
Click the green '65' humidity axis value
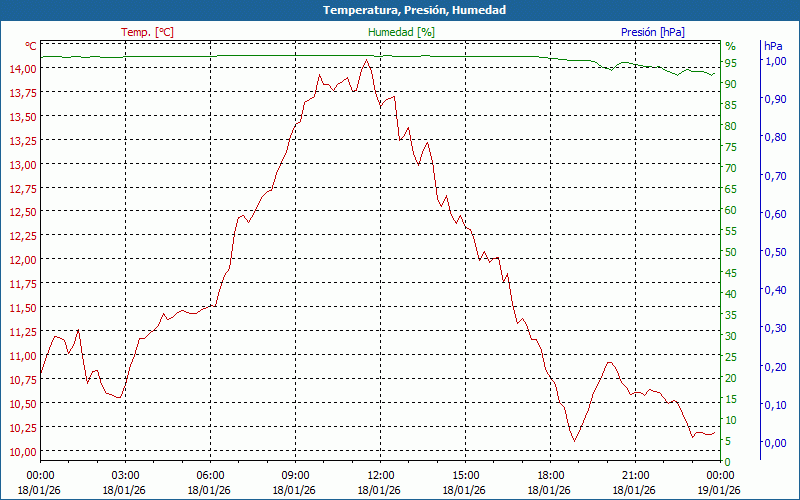(731, 189)
